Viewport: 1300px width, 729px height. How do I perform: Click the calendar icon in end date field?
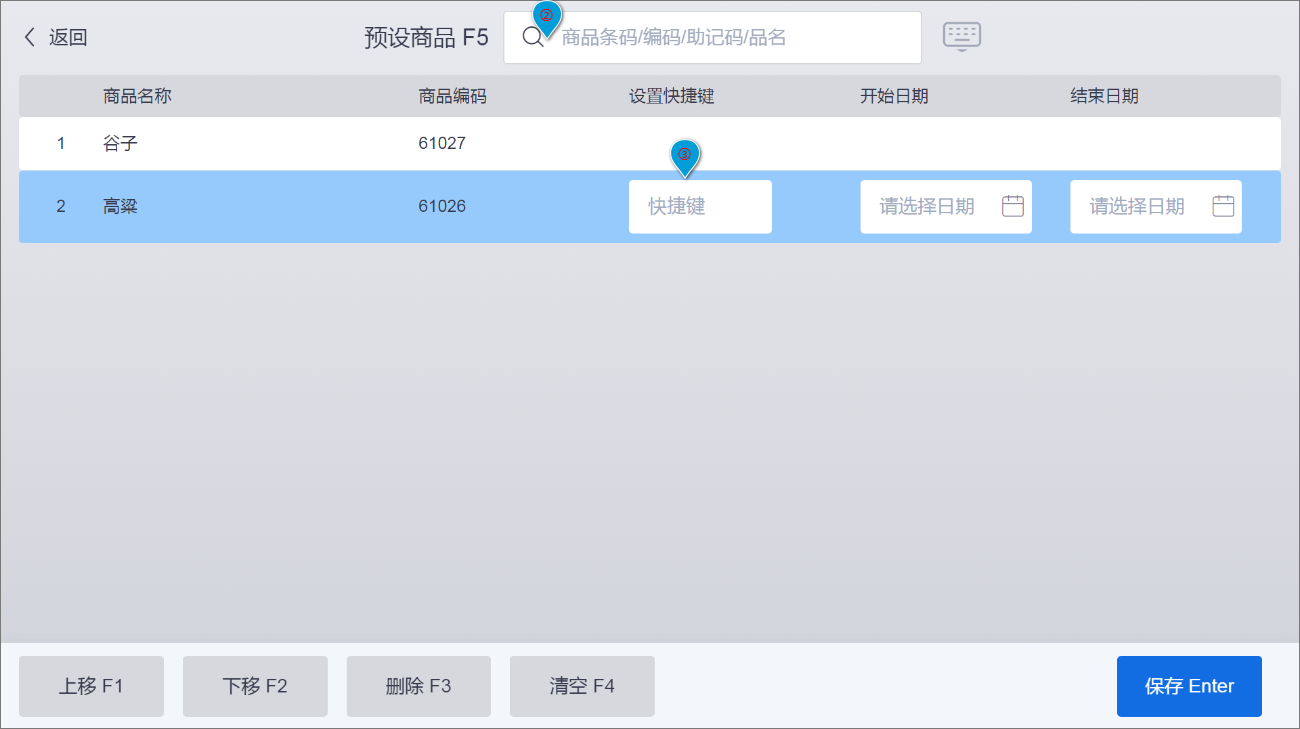1222,206
